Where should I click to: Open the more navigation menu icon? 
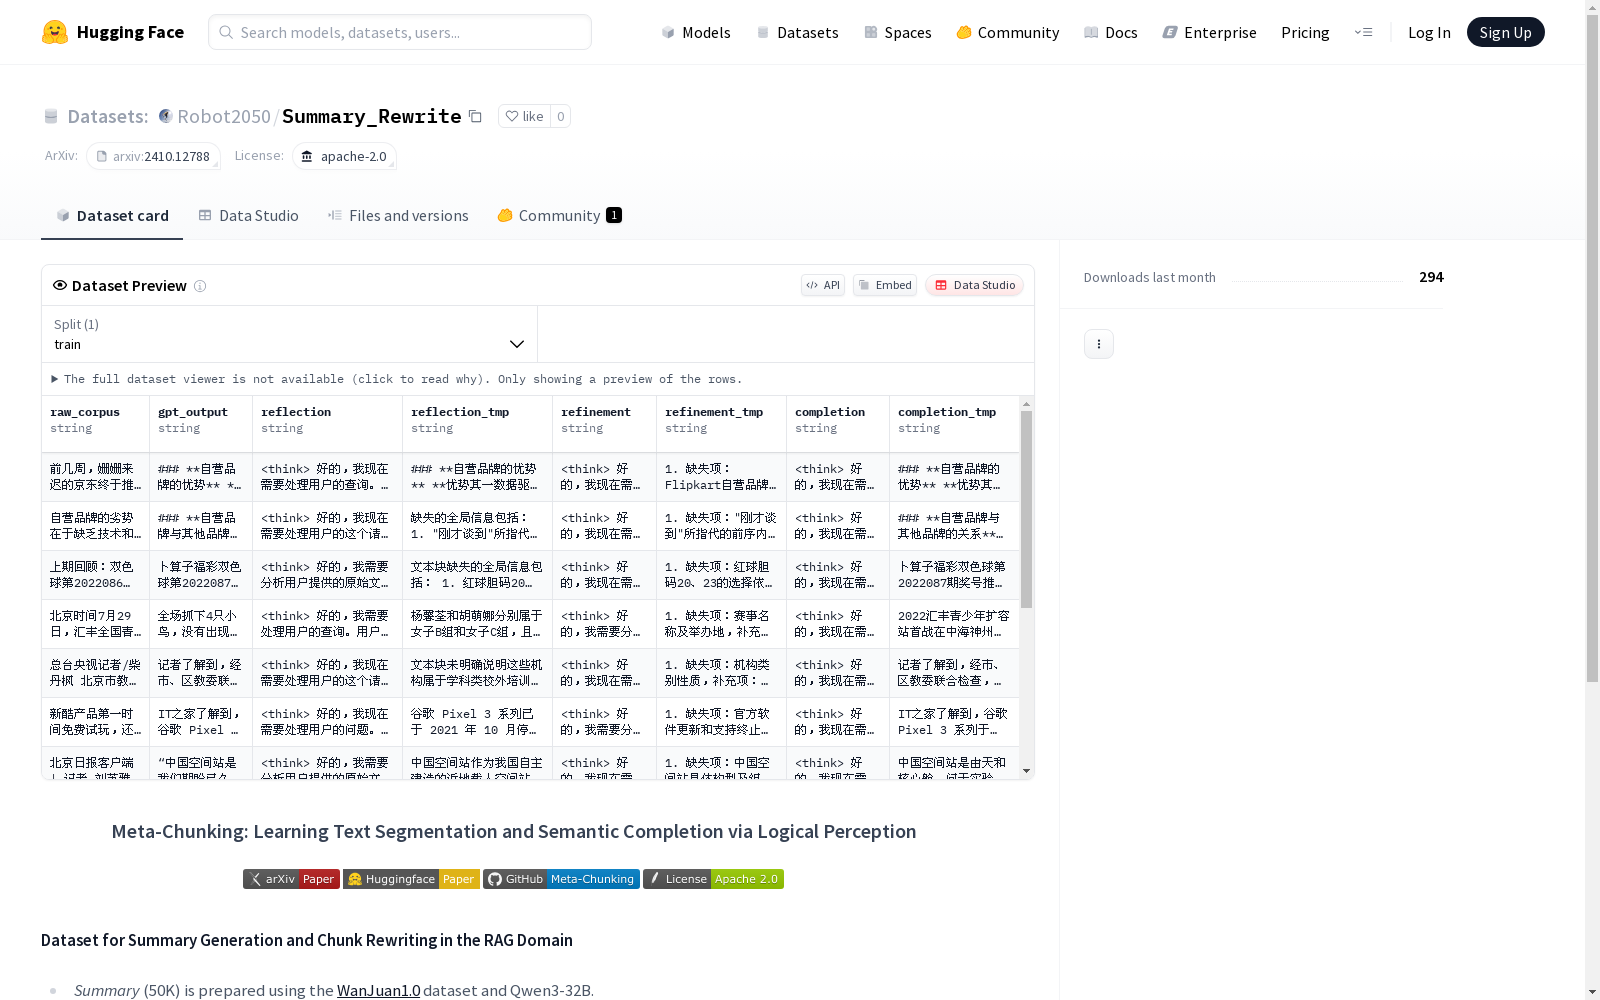tap(1363, 32)
